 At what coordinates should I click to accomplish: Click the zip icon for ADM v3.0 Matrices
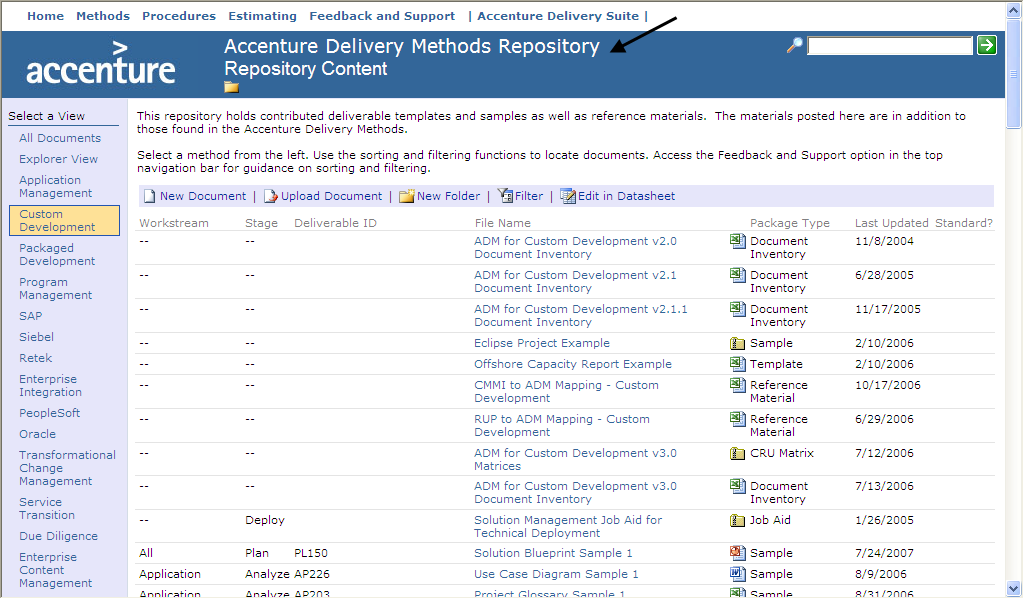tap(737, 453)
